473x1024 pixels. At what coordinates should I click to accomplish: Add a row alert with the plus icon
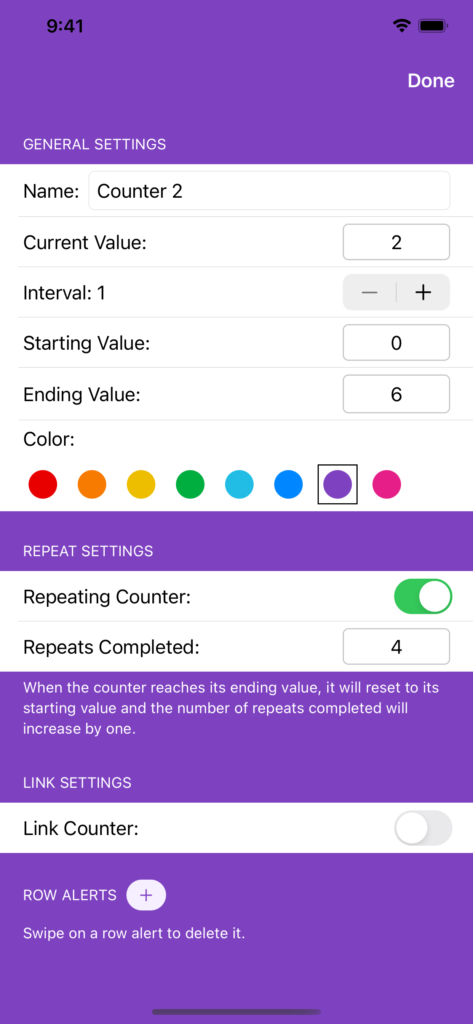146,895
